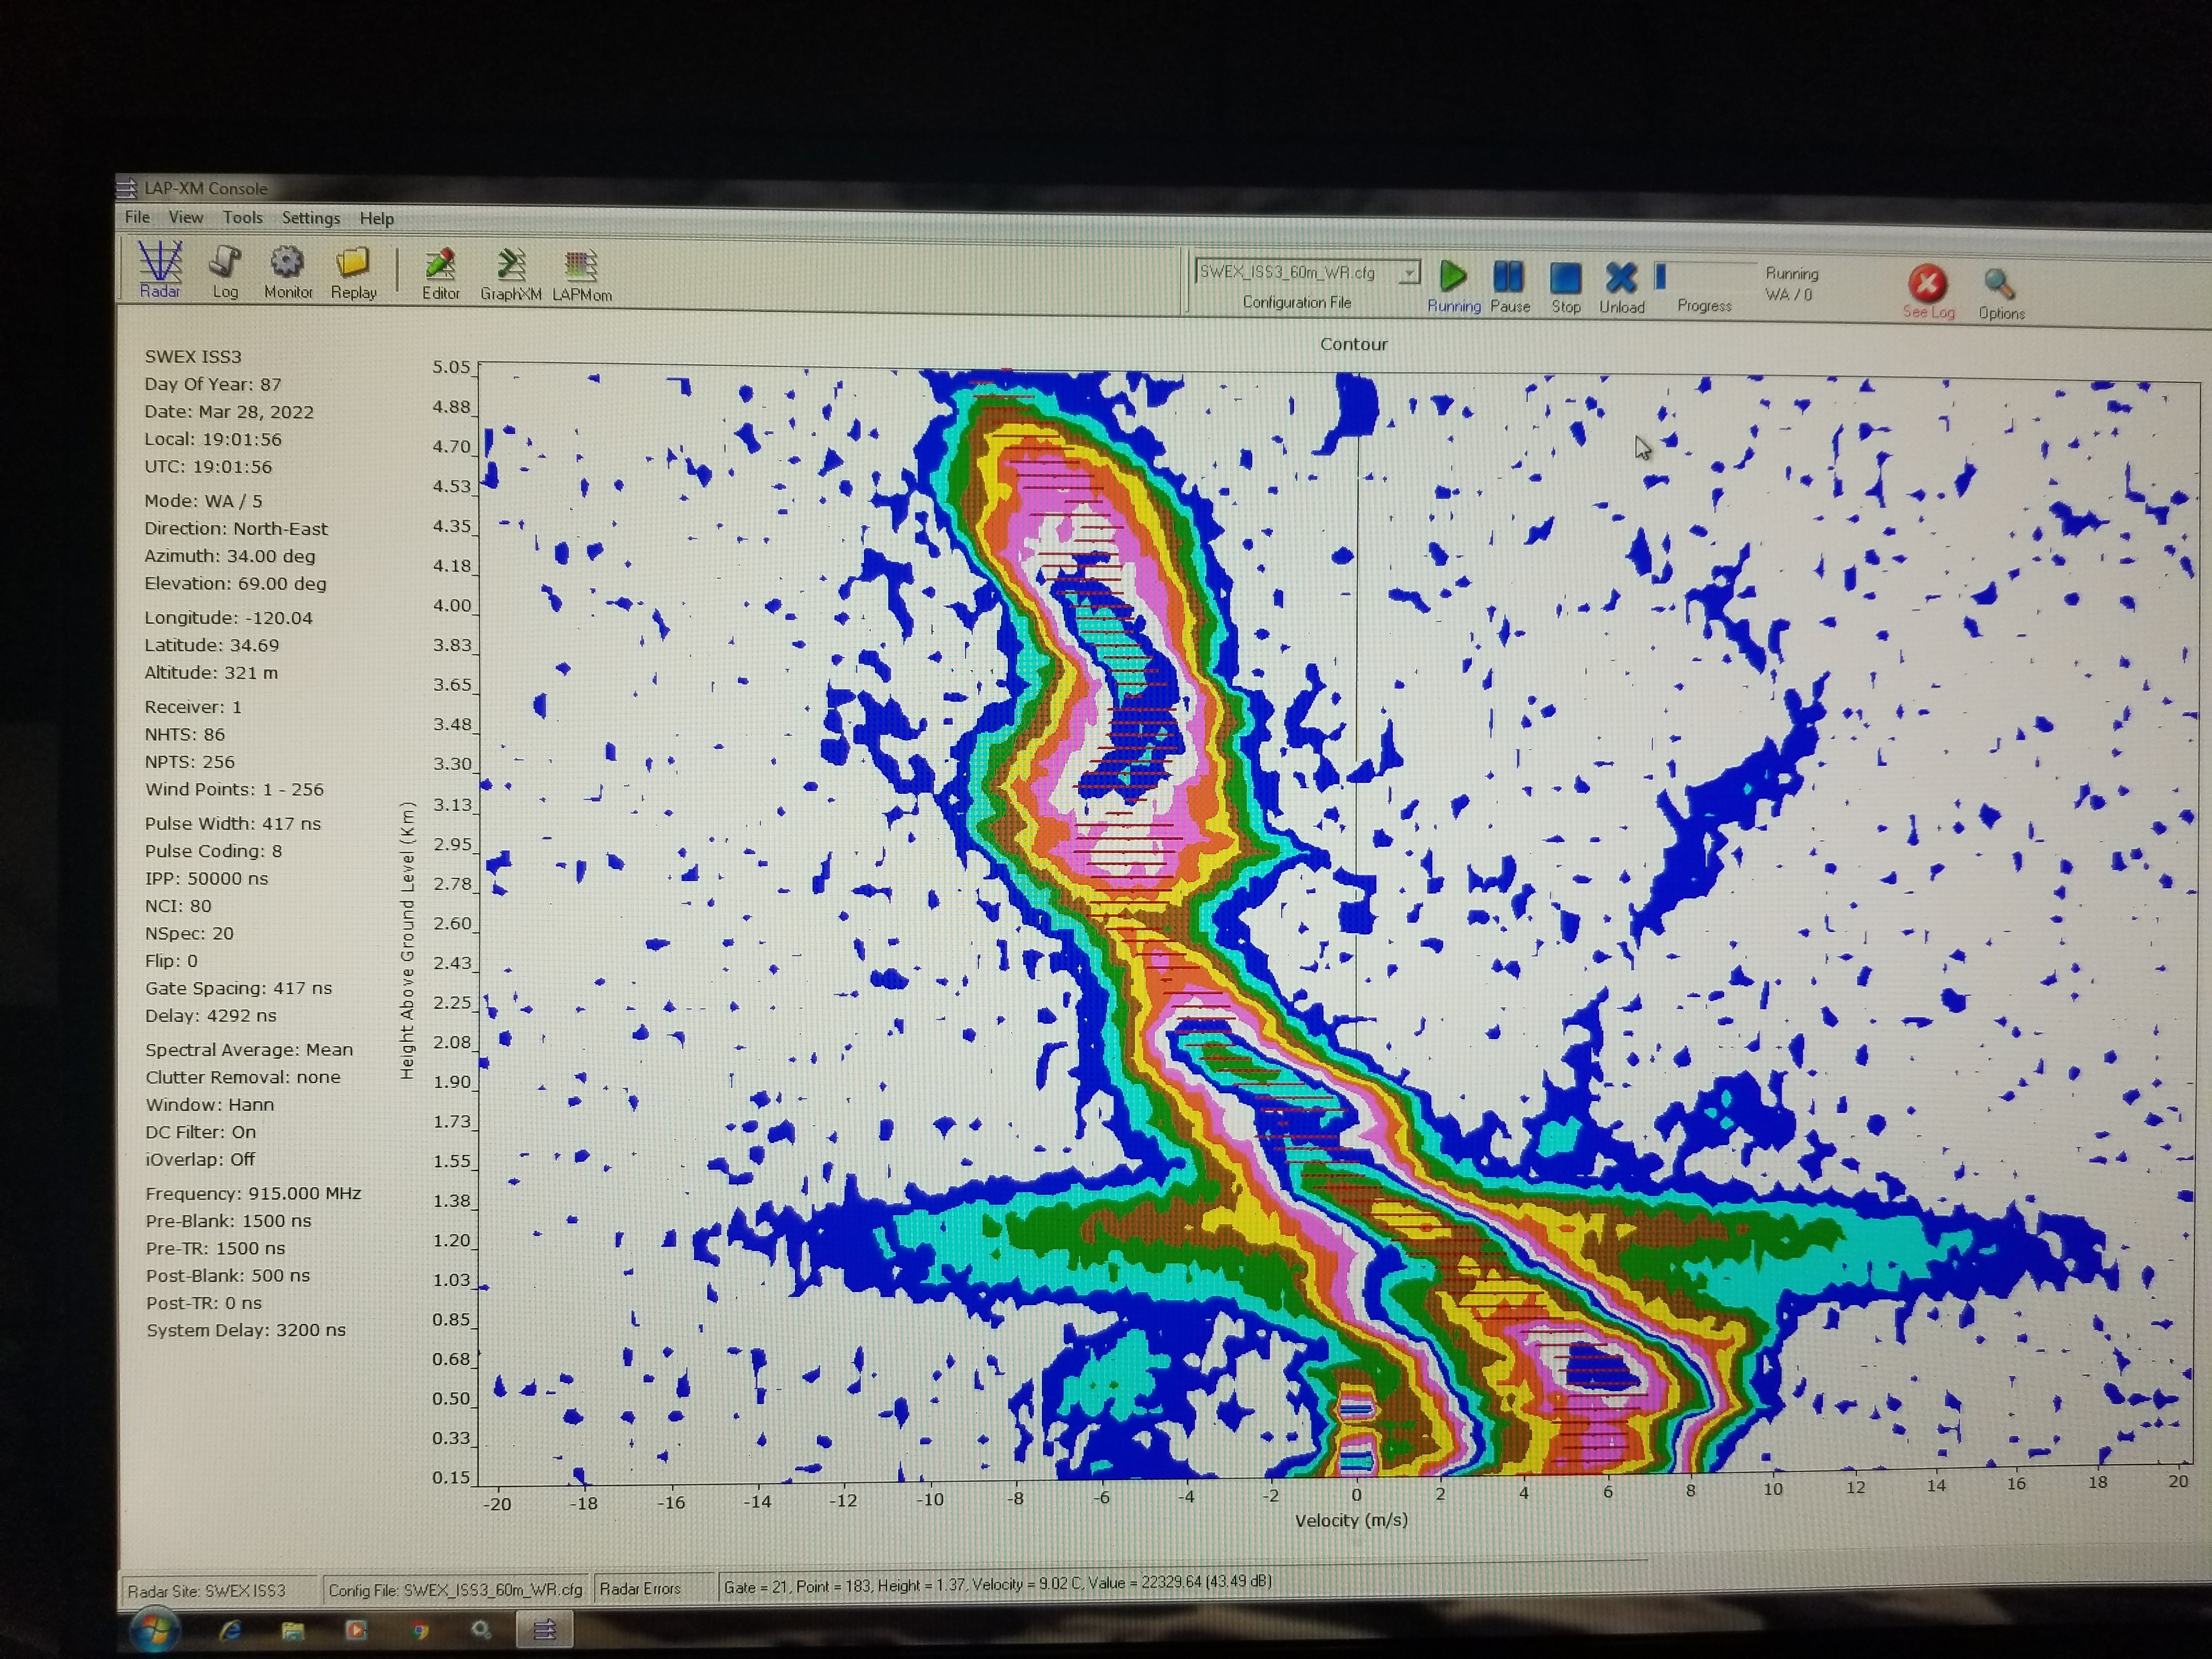Pause the radar acquisition
Screen dimensions: 2212x1659
(1509, 277)
